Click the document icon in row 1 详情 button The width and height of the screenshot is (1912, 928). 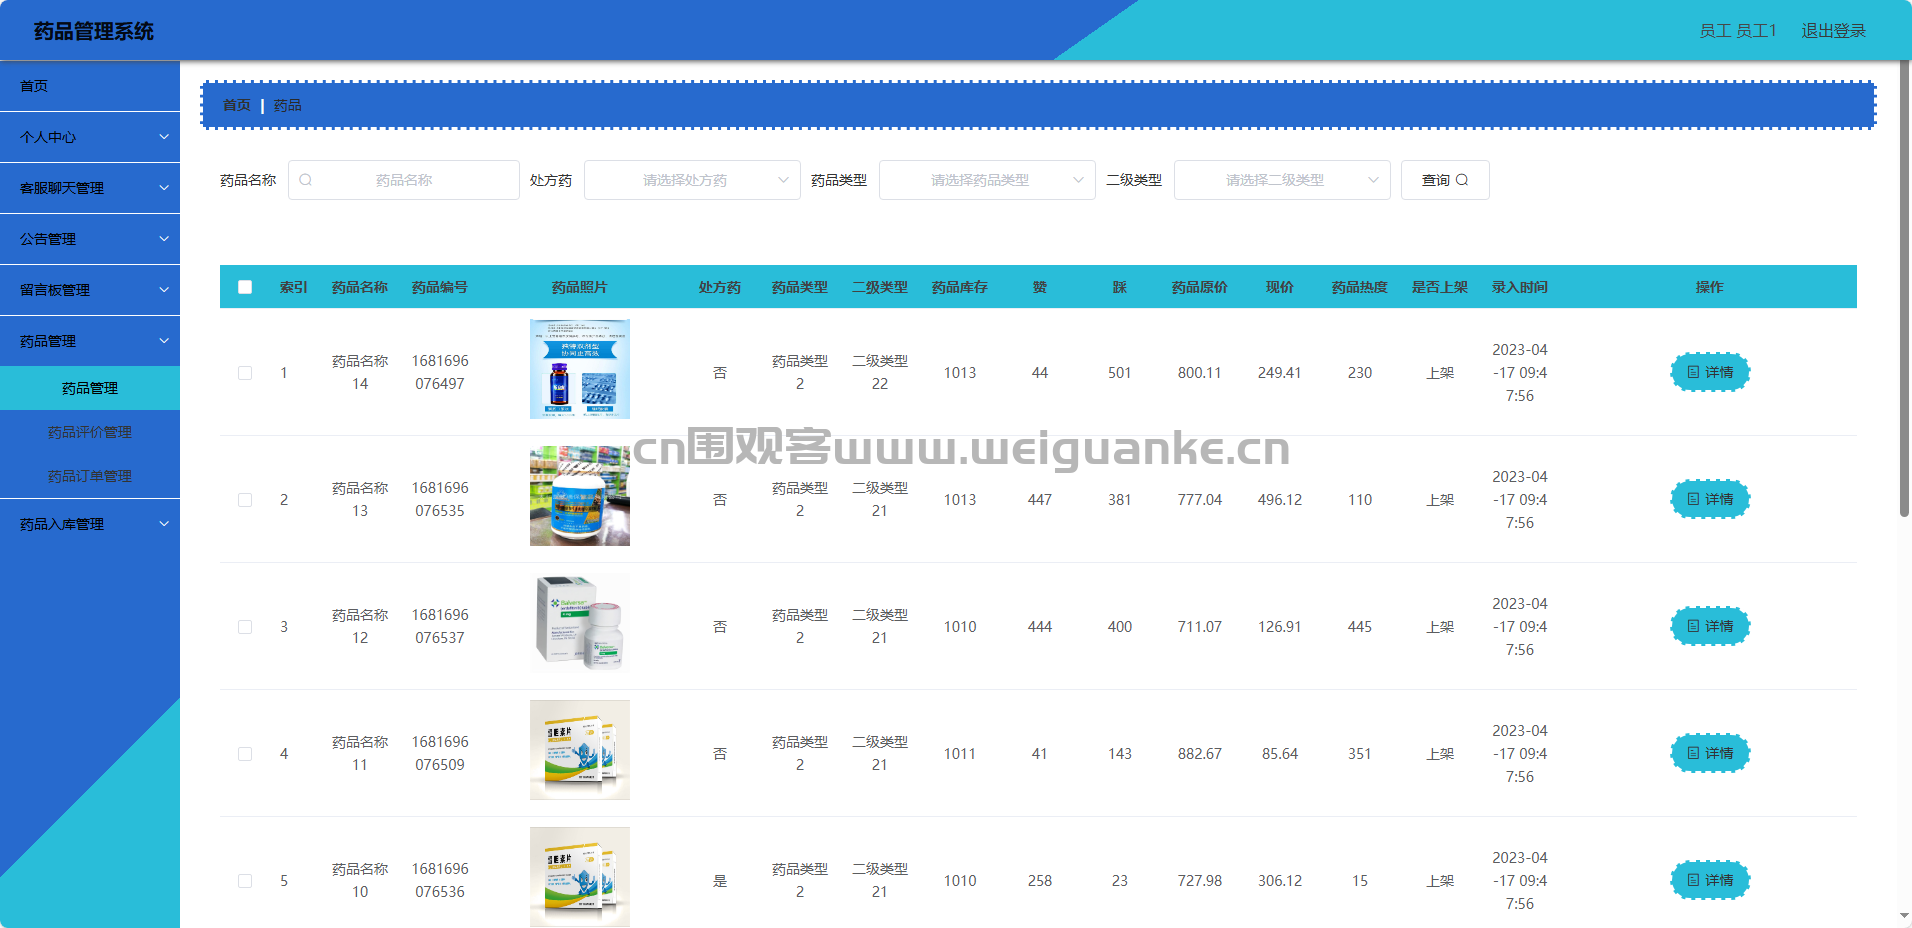(1693, 372)
